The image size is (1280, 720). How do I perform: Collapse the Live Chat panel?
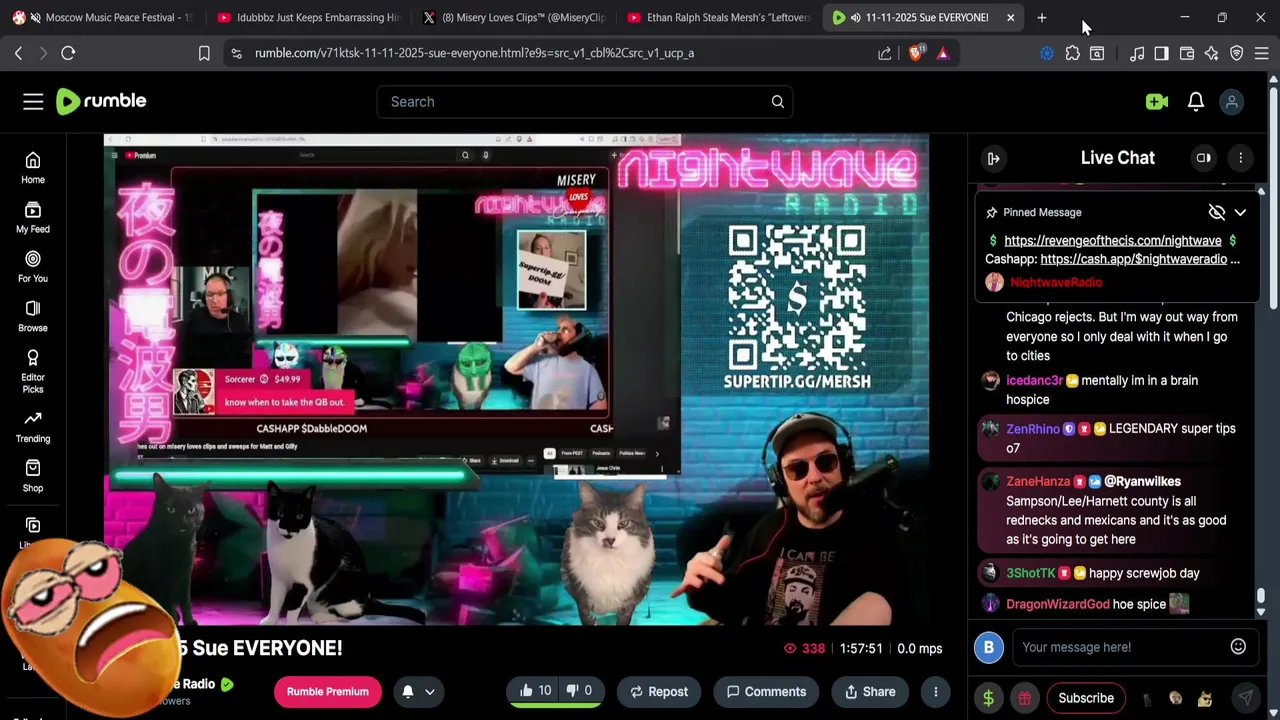point(993,158)
